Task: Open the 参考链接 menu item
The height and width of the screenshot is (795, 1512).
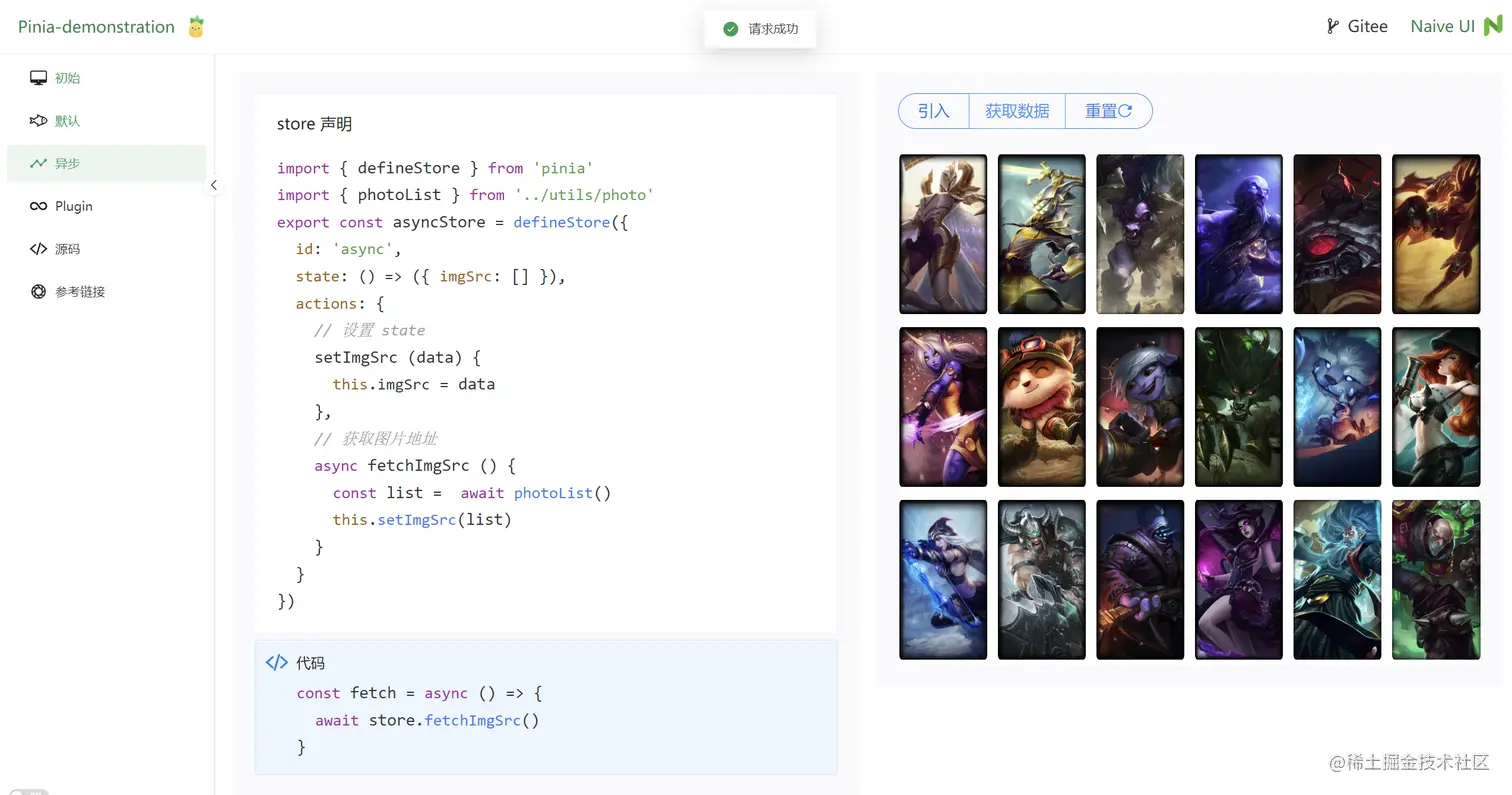Action: pyautogui.click(x=106, y=292)
